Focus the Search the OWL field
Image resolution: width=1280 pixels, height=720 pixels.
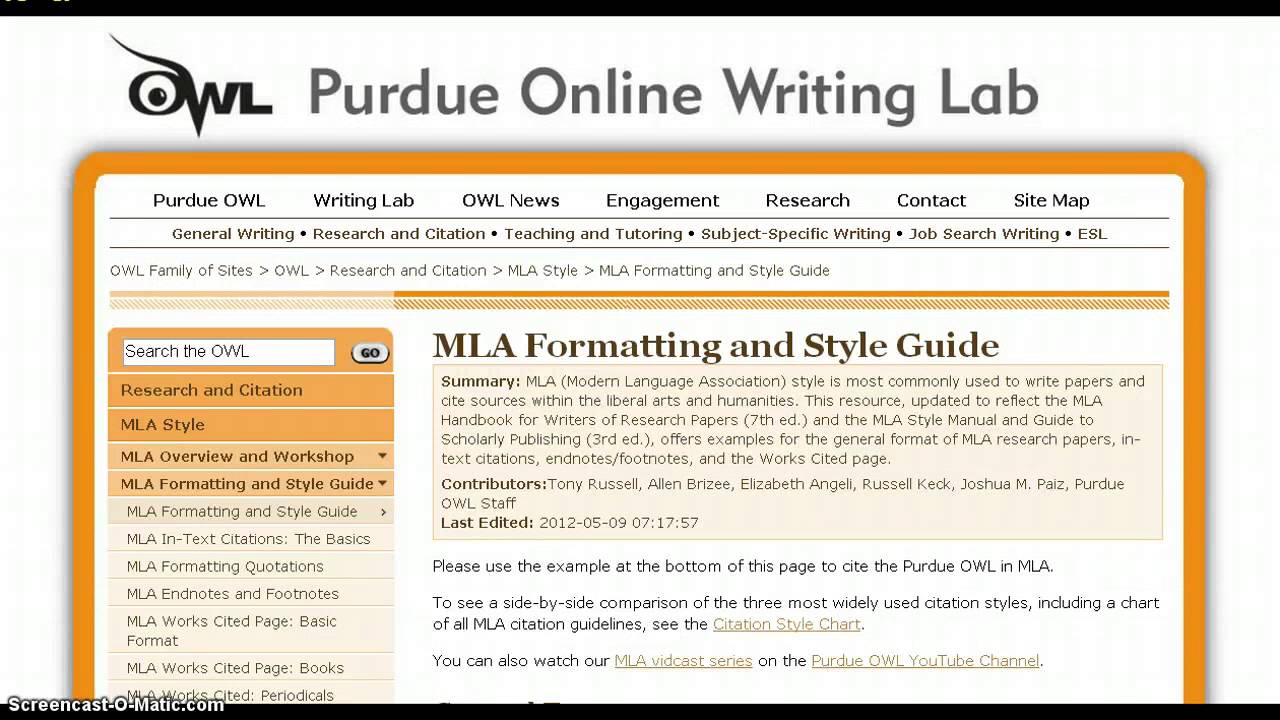pyautogui.click(x=229, y=352)
